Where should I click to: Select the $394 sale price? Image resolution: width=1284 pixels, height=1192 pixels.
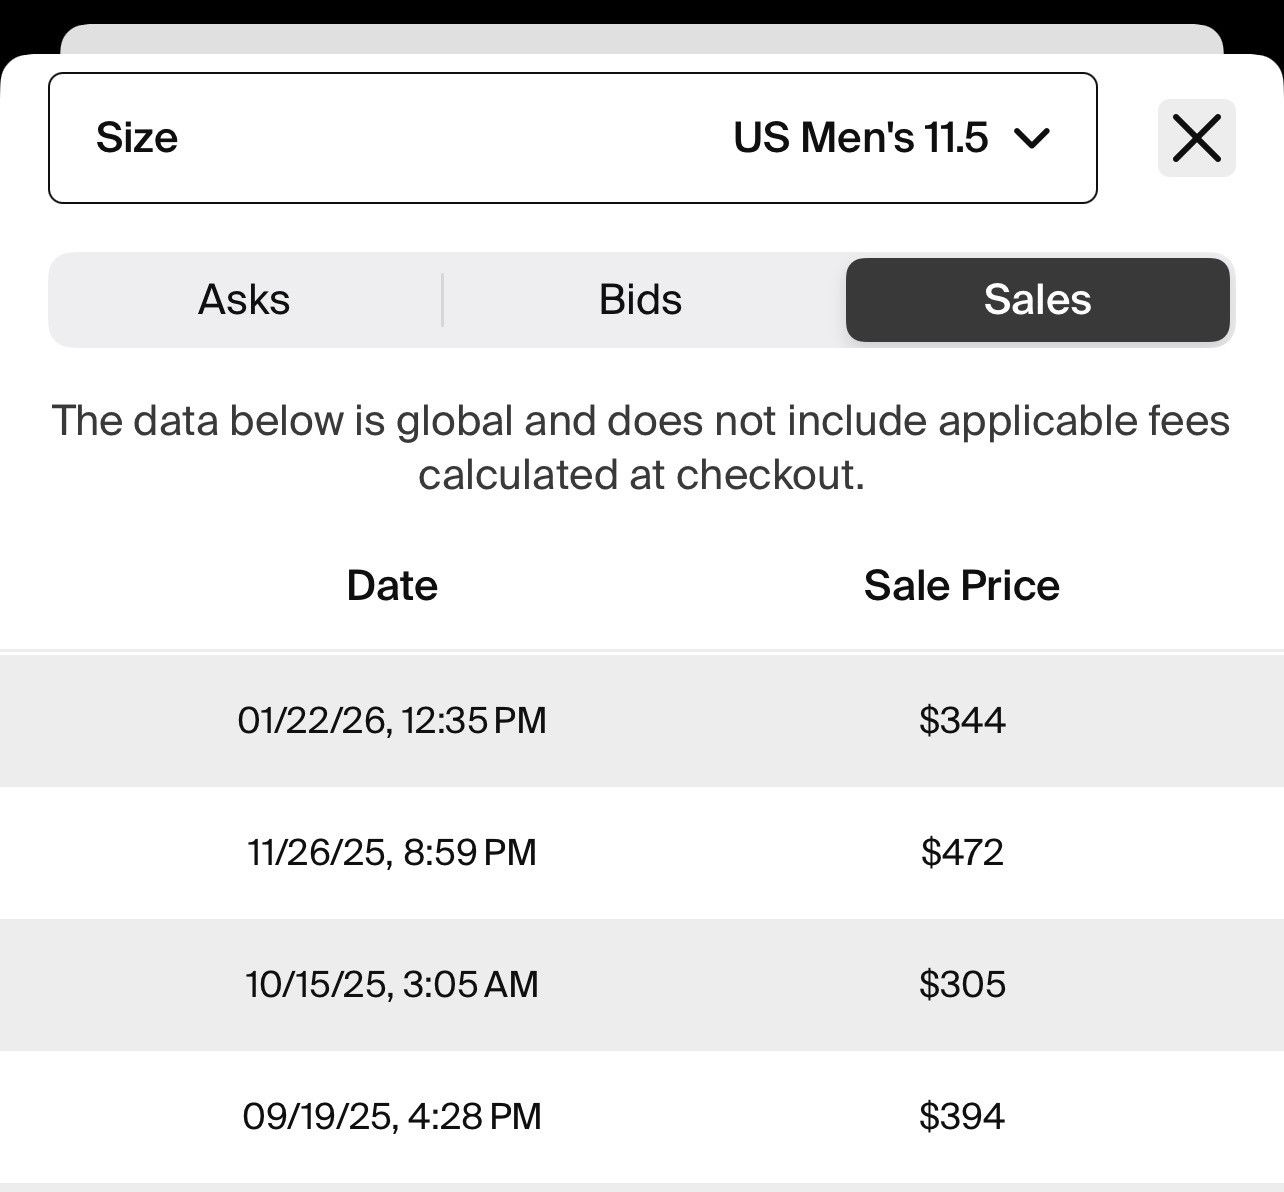(x=962, y=1116)
